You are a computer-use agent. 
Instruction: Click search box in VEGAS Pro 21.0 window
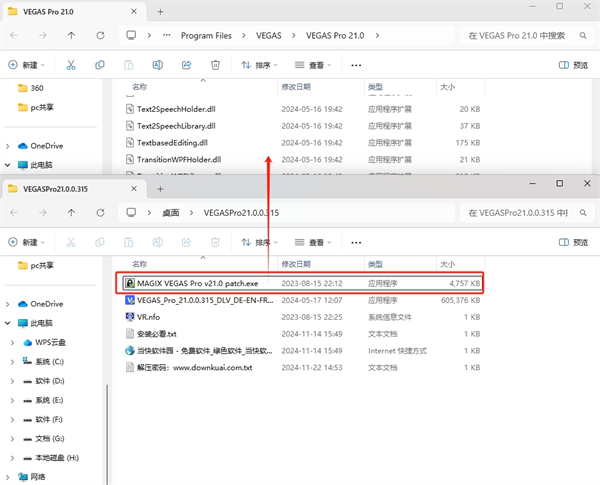[527, 36]
